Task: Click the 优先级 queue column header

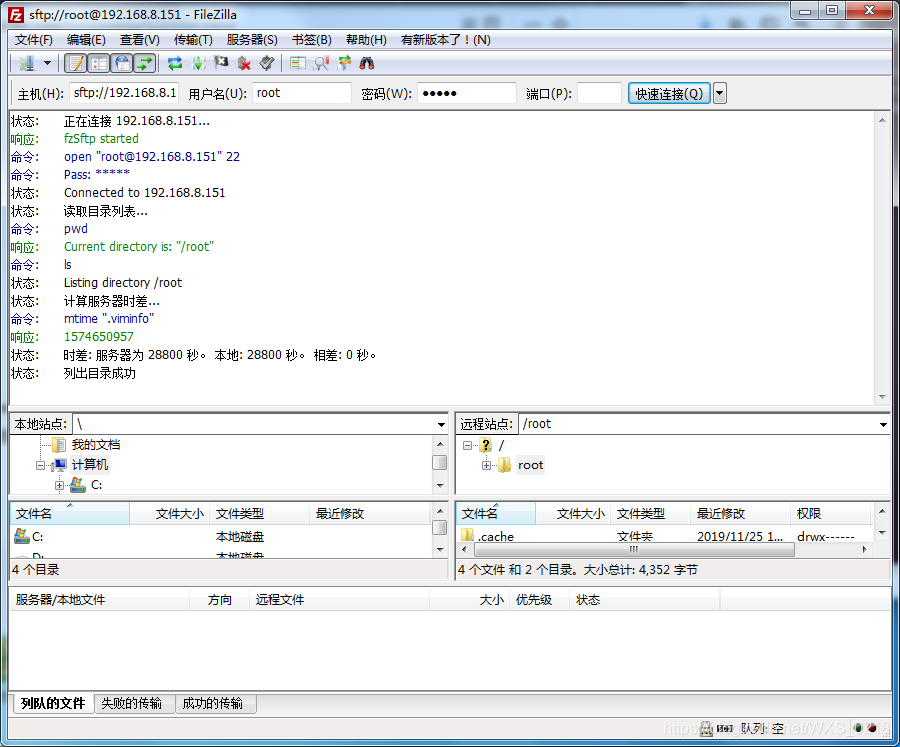Action: point(539,600)
